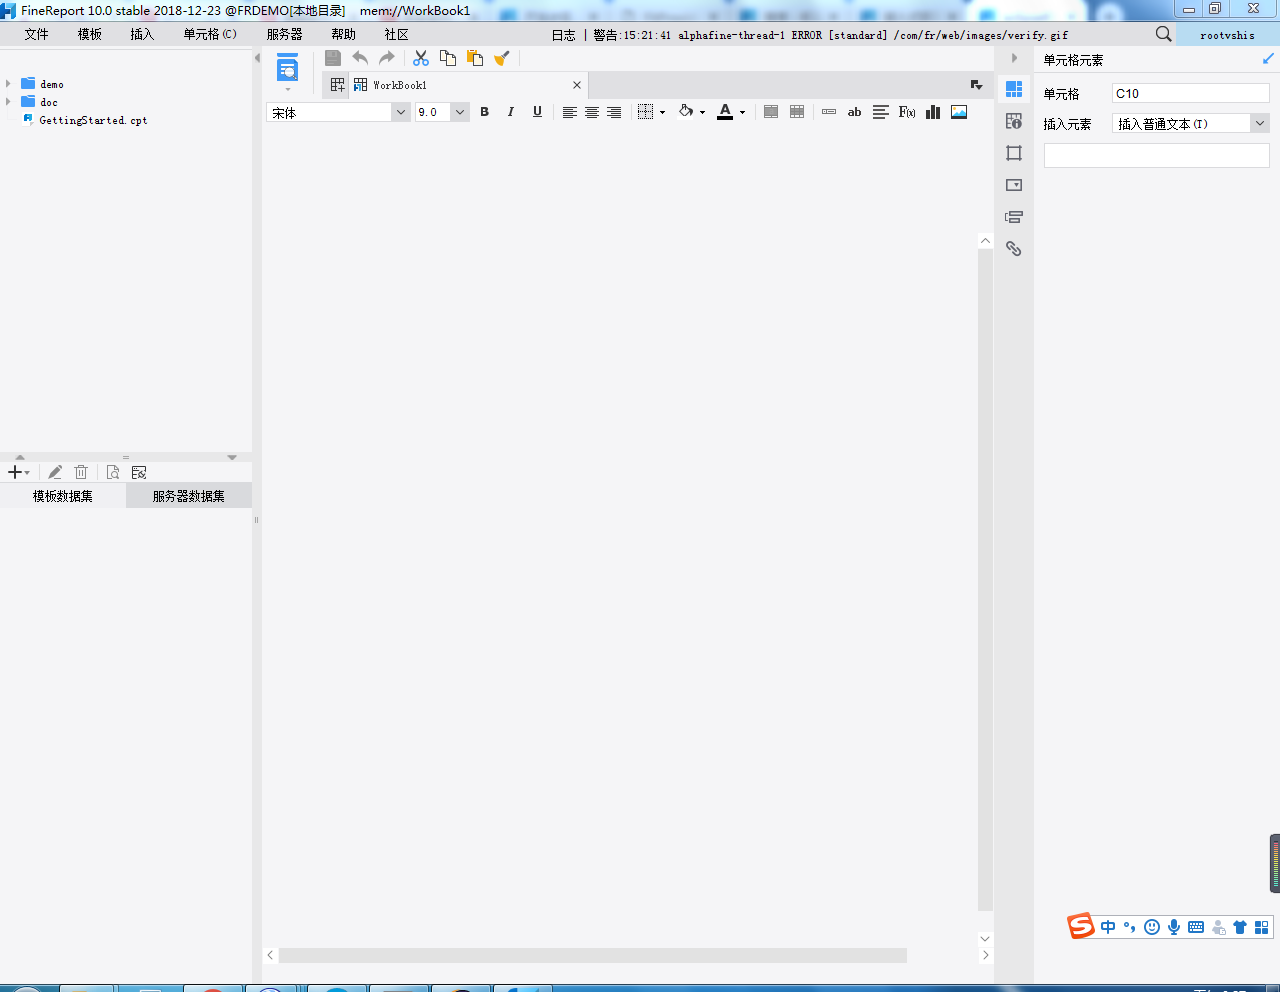1280x992 pixels.
Task: Open the 社区 menu
Action: (396, 34)
